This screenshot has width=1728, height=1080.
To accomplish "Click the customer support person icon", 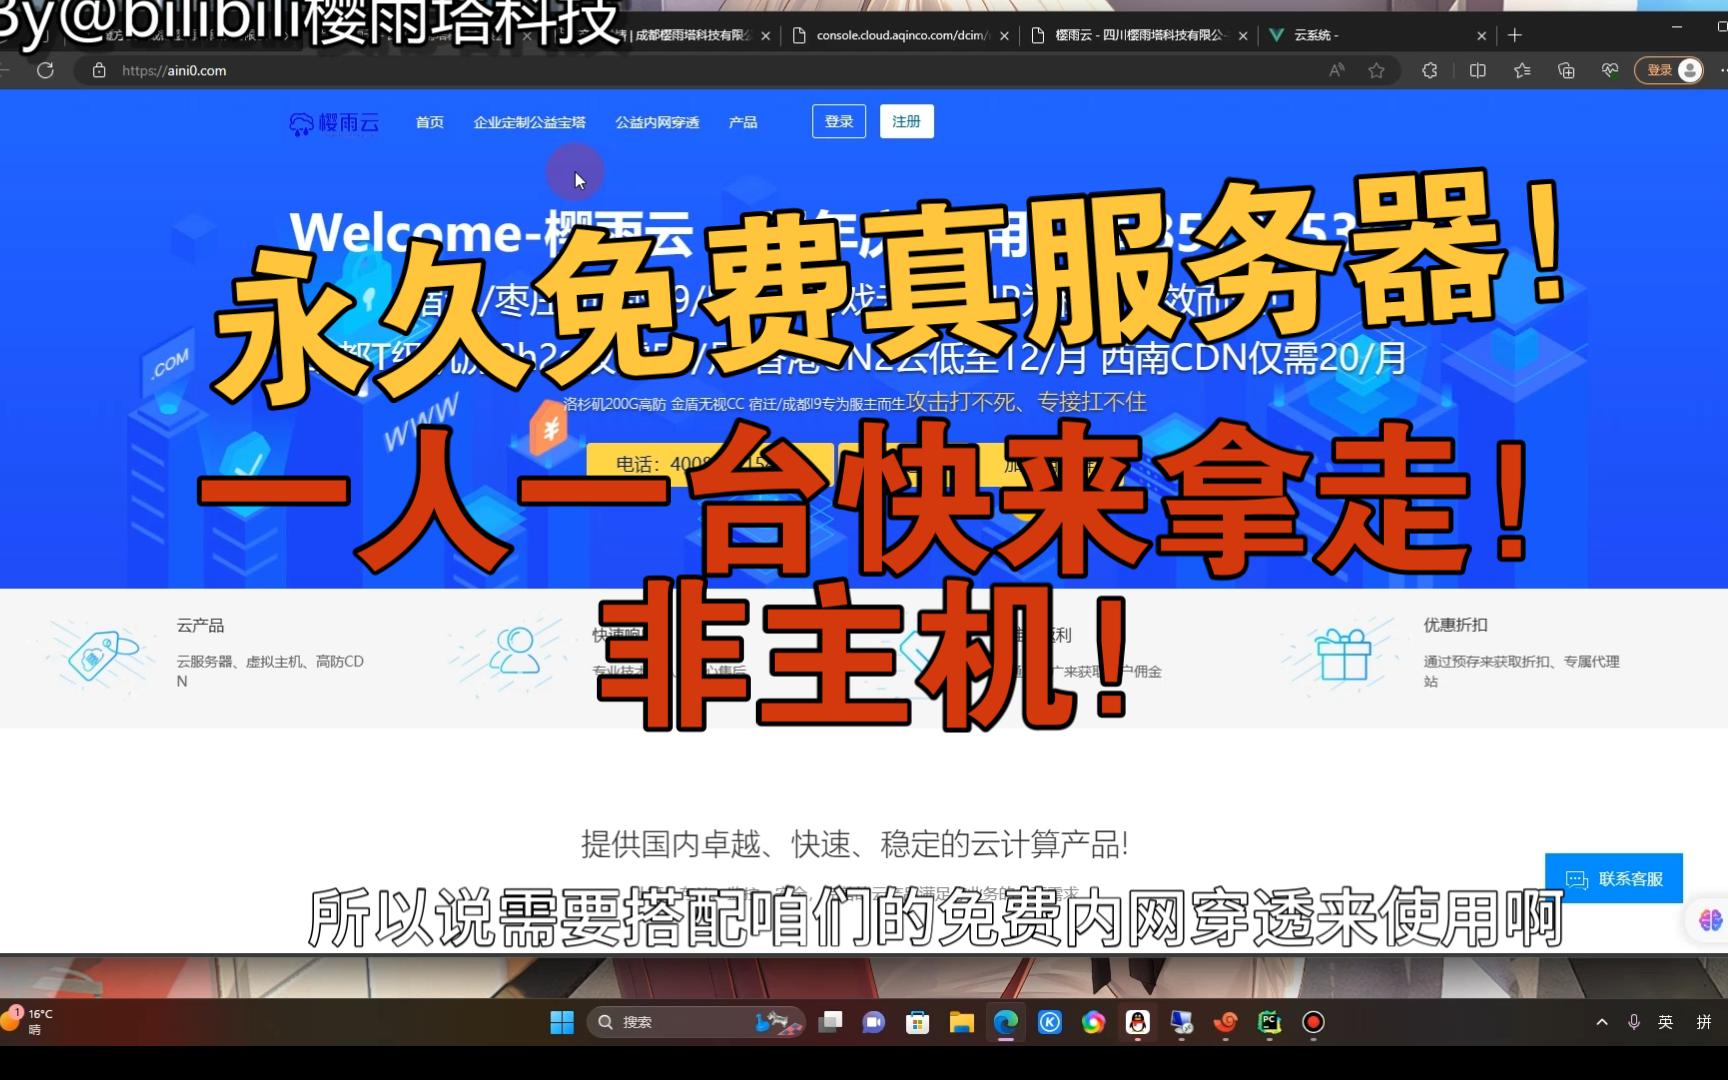I will (x=515, y=650).
